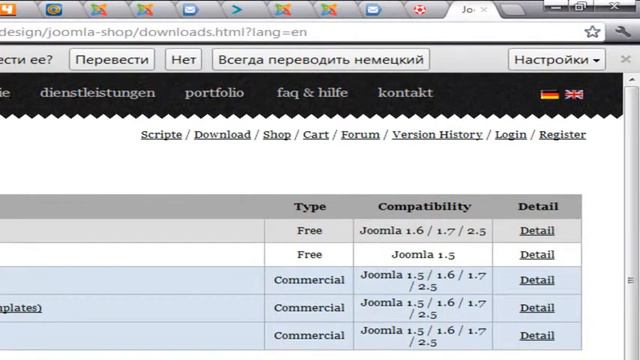
Task: Bookmark this page with the star icon
Action: point(592,32)
